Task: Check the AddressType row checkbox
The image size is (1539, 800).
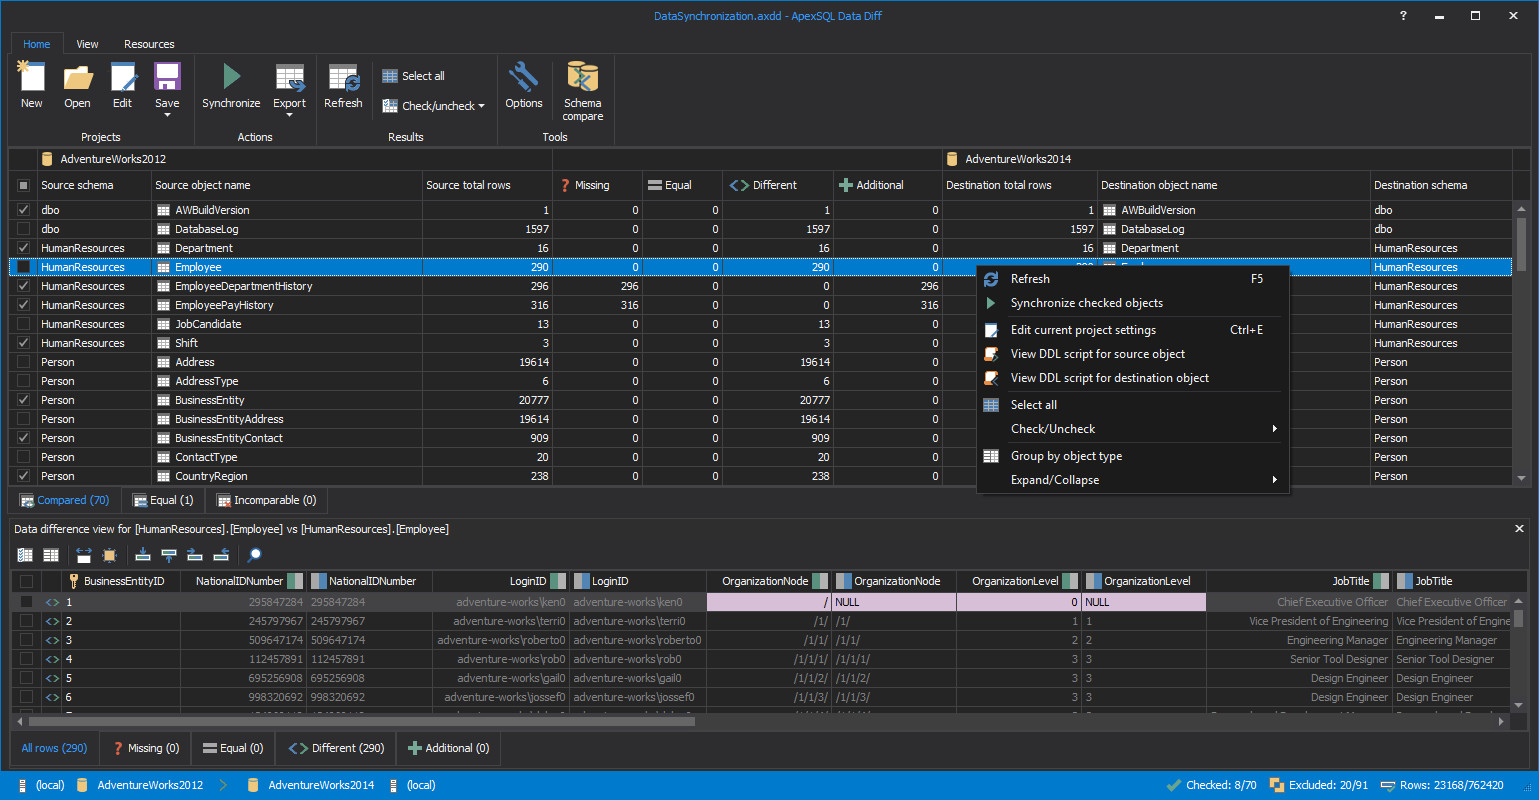Action: [x=24, y=381]
